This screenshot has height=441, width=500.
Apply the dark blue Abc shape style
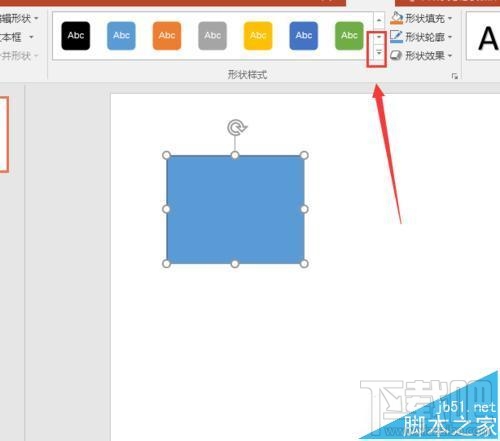[304, 36]
